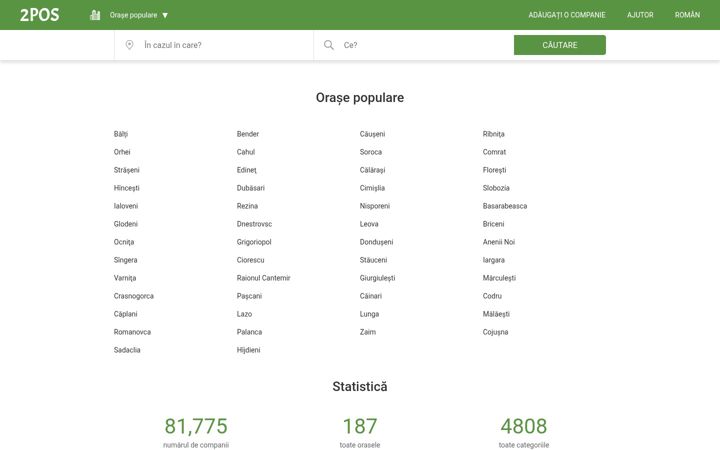The width and height of the screenshot is (720, 450).
Task: Select the Cojușna city link
Action: tap(495, 332)
